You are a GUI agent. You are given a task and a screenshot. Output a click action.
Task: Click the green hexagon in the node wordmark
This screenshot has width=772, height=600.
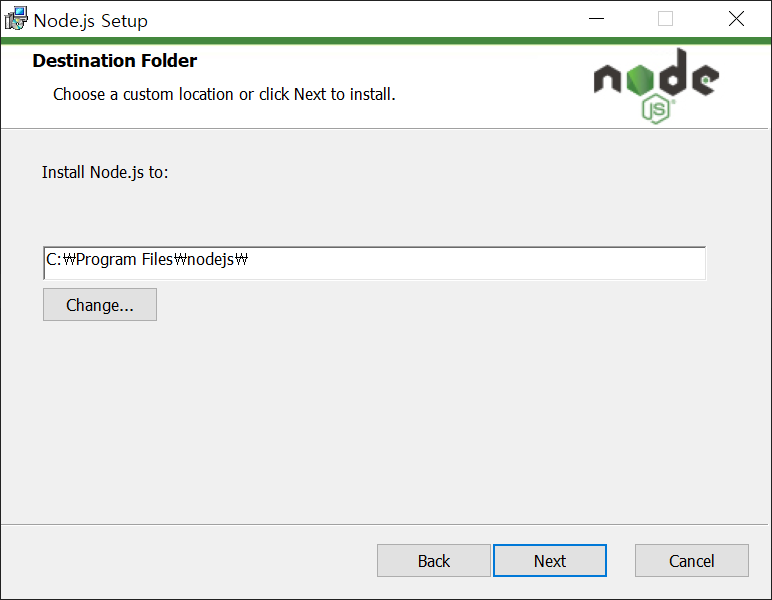coord(640,80)
